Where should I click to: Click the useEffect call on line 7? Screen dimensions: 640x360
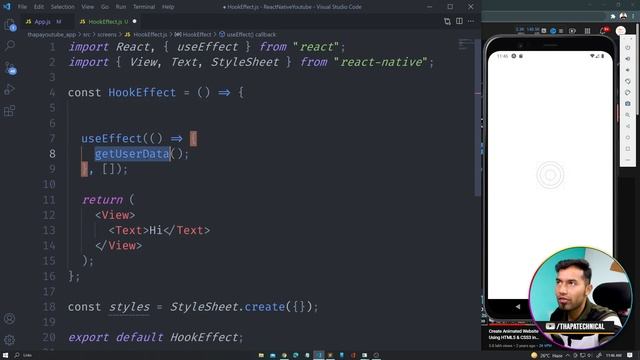click(x=111, y=138)
